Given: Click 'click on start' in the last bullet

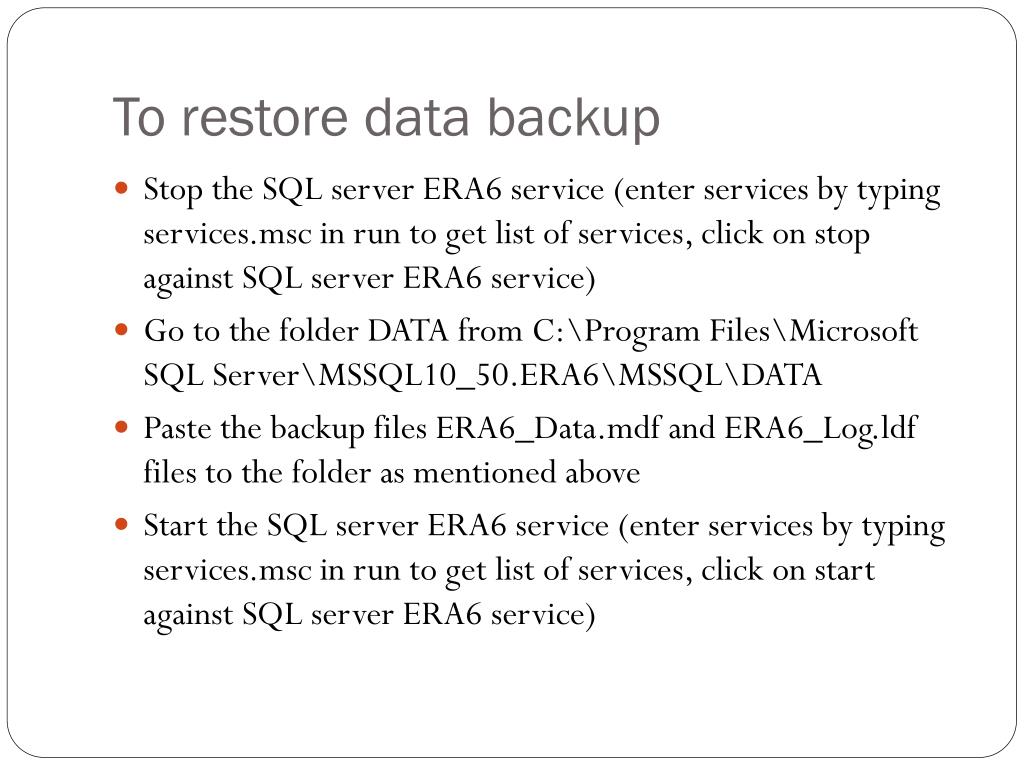Looking at the screenshot, I should (788, 570).
